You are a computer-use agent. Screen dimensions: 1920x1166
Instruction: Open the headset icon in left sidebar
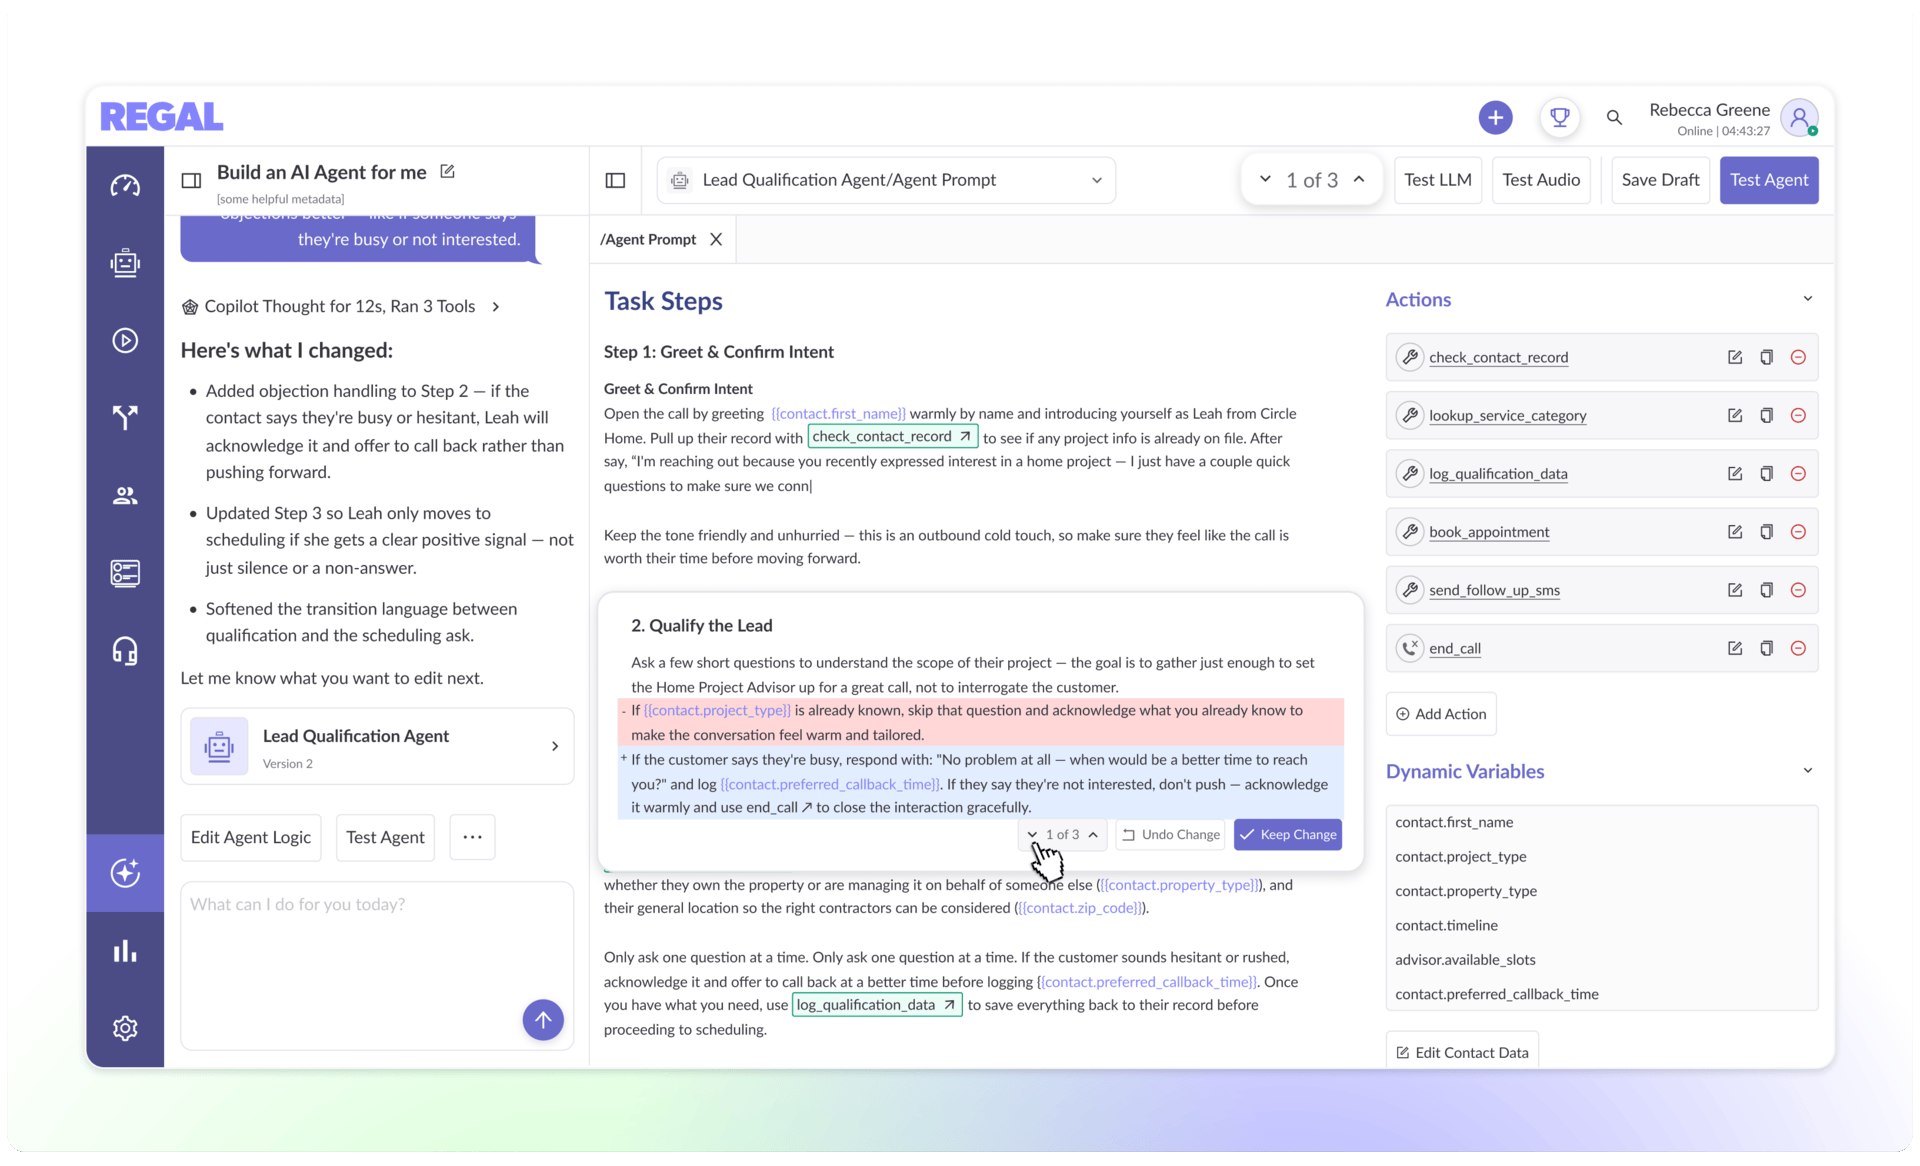point(125,652)
